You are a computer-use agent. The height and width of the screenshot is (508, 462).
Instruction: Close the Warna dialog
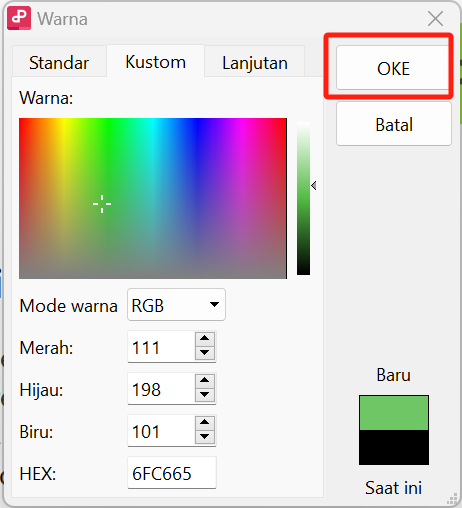(x=435, y=18)
